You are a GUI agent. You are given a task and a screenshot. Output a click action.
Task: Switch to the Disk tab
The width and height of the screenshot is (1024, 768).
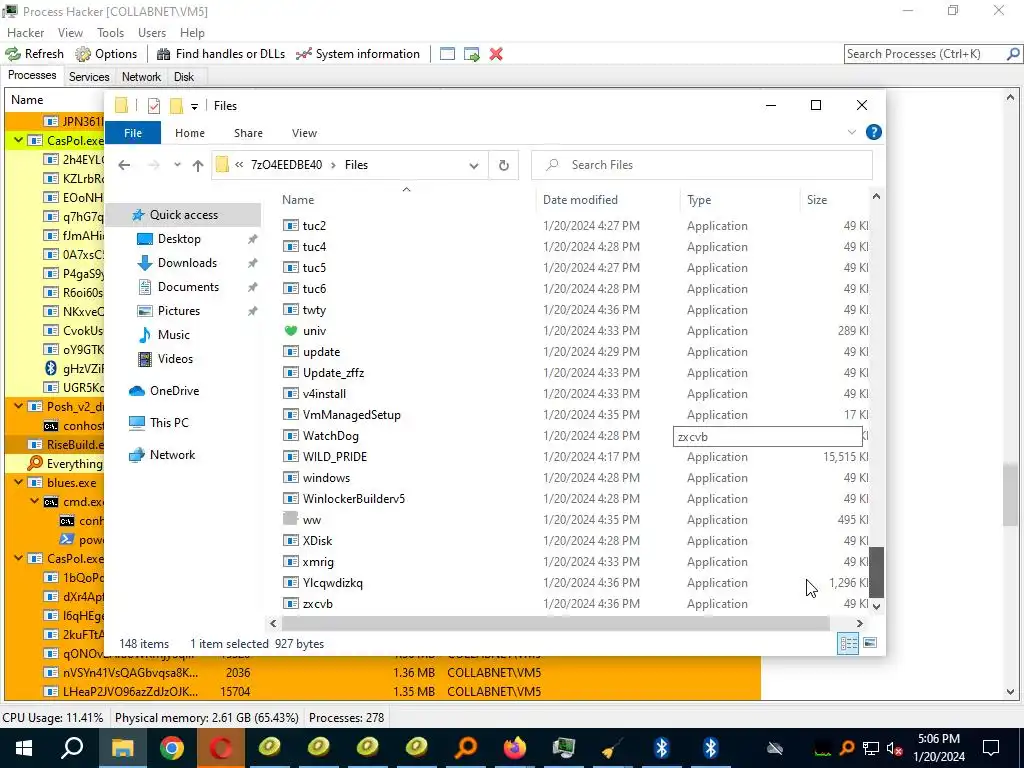184,76
